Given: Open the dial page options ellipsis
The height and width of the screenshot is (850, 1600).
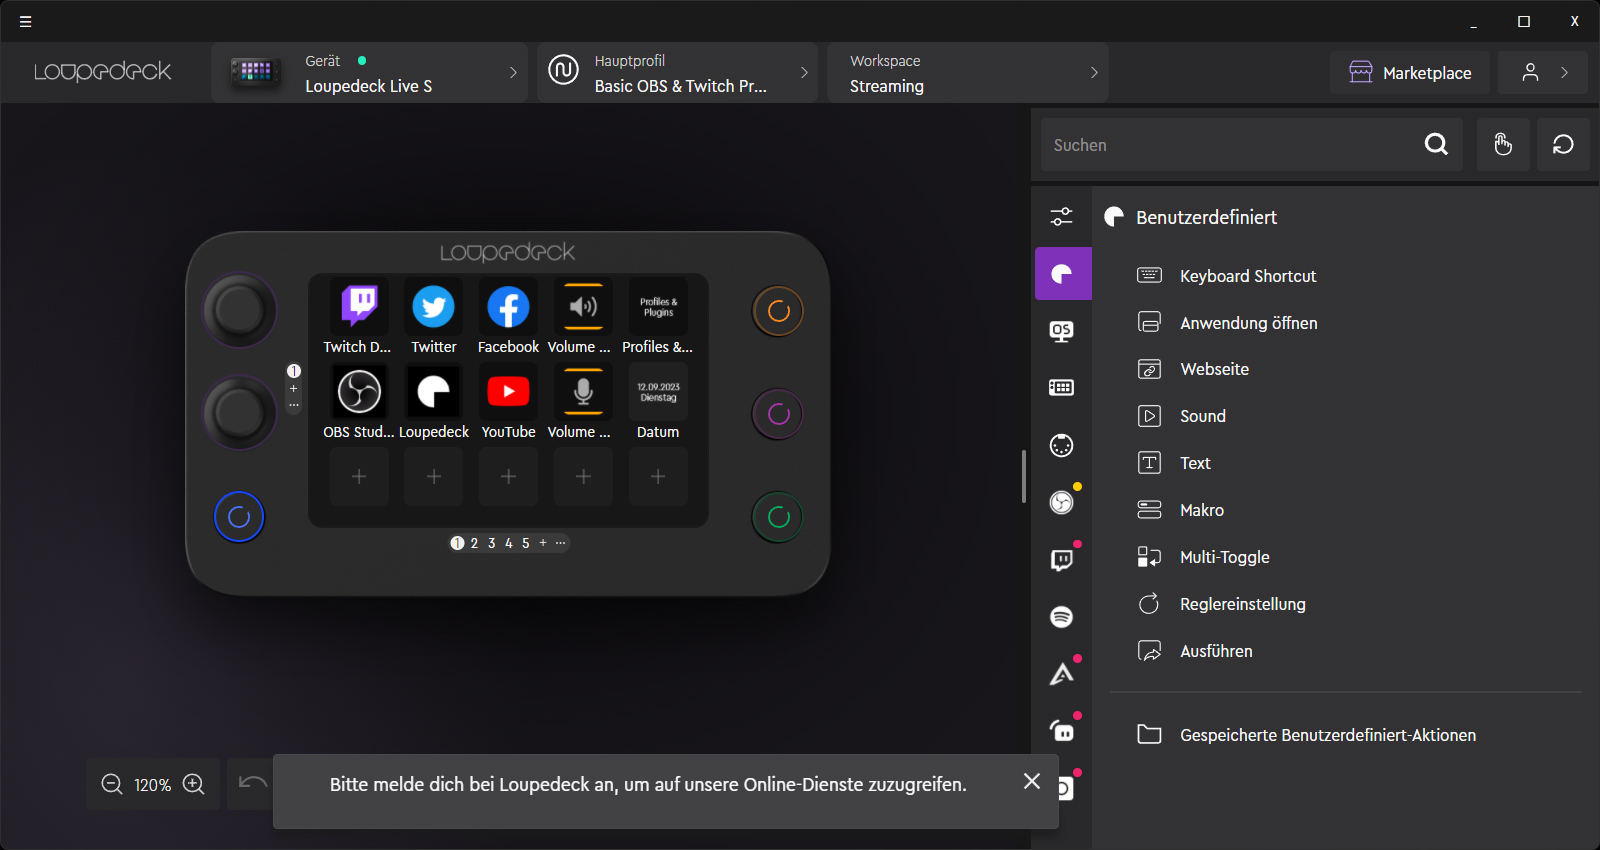Looking at the screenshot, I should click(294, 405).
